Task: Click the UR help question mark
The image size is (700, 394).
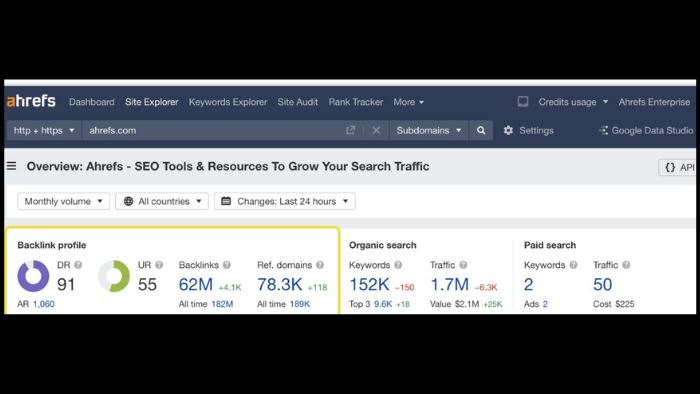Action: (x=159, y=265)
